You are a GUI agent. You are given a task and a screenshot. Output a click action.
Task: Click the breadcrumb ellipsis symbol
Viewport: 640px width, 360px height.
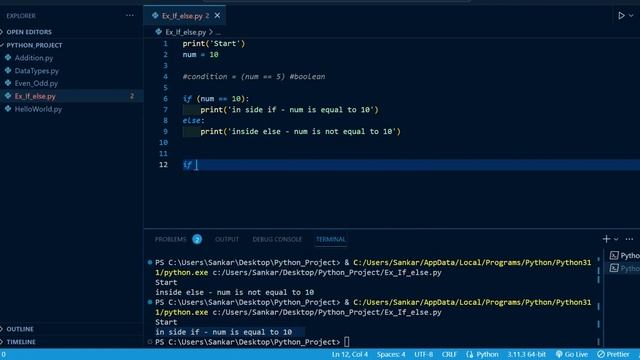(218, 32)
